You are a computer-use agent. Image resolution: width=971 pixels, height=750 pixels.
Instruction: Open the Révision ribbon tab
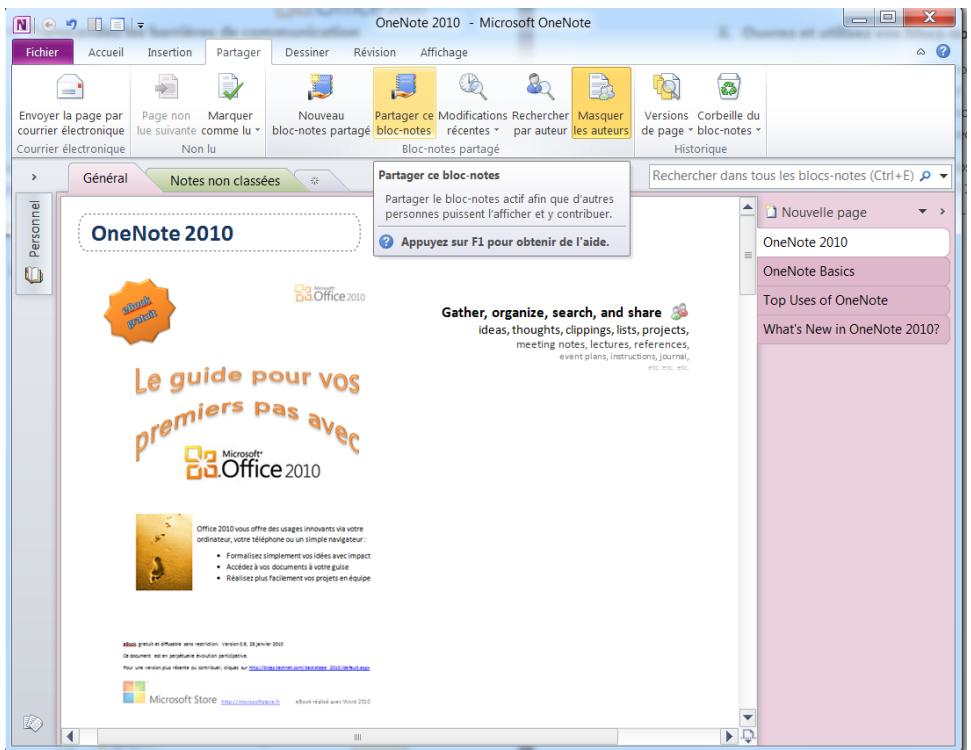pos(375,52)
